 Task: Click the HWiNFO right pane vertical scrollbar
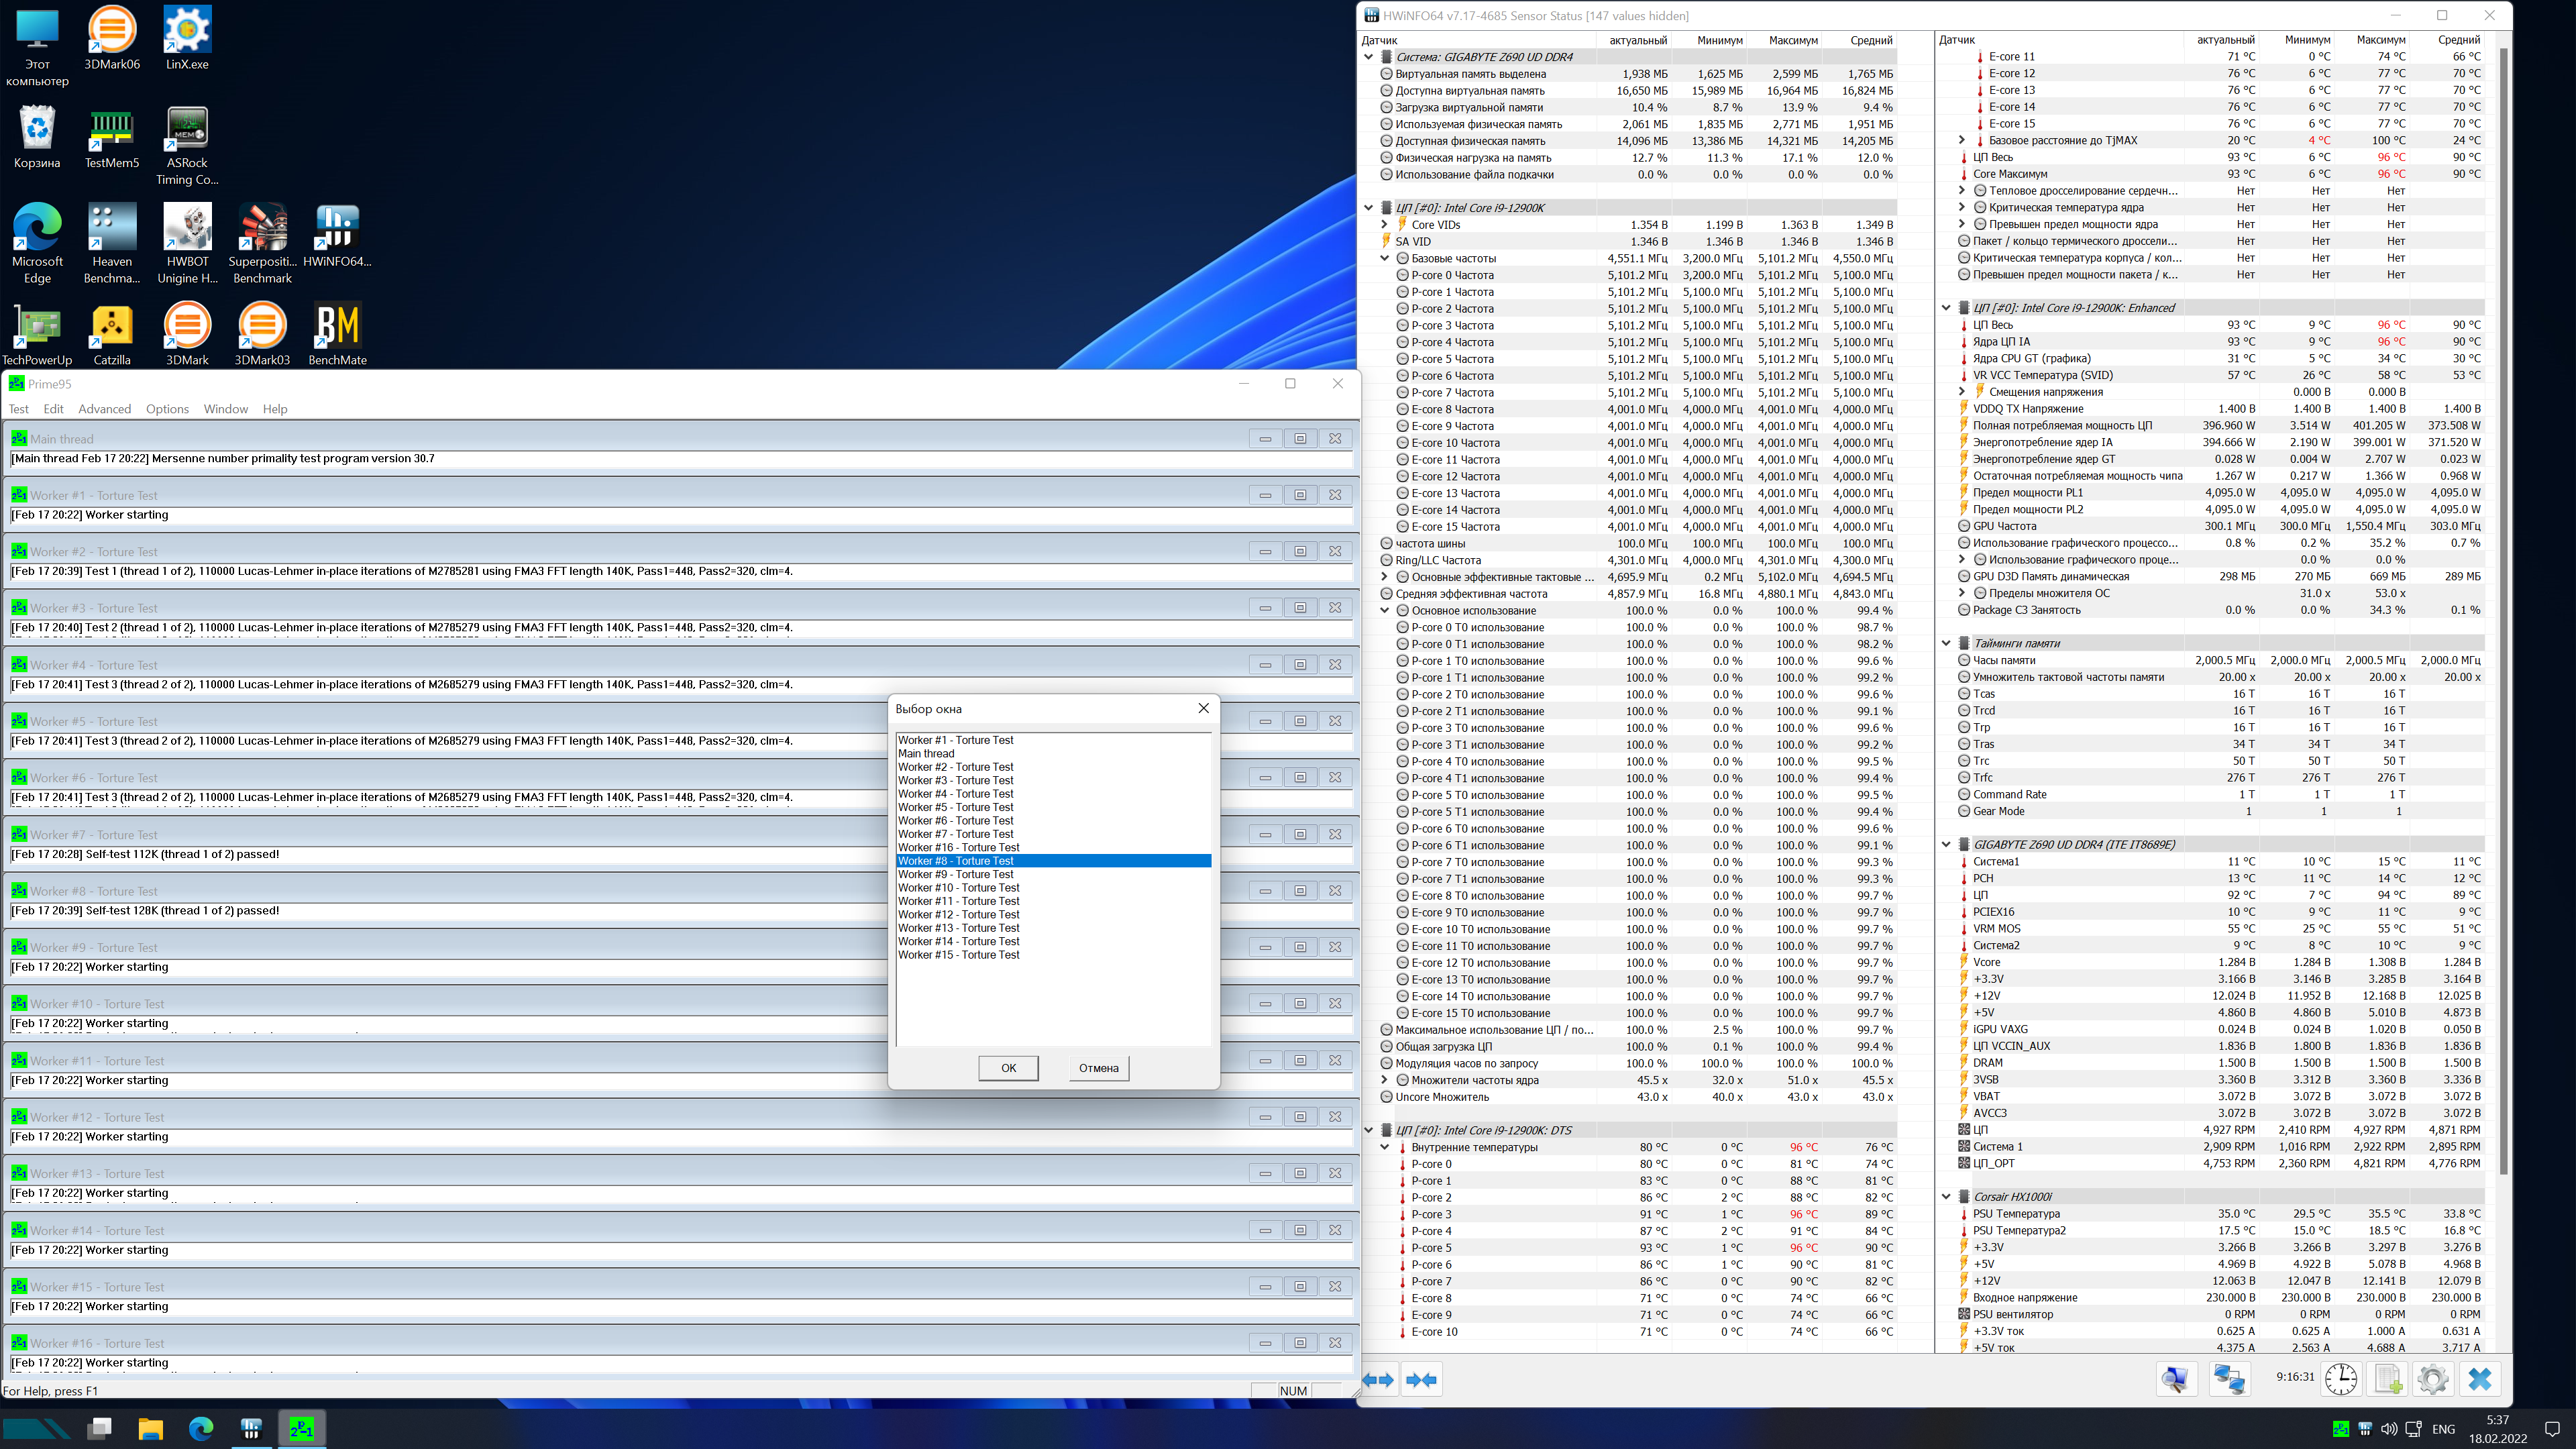pyautogui.click(x=2504, y=600)
